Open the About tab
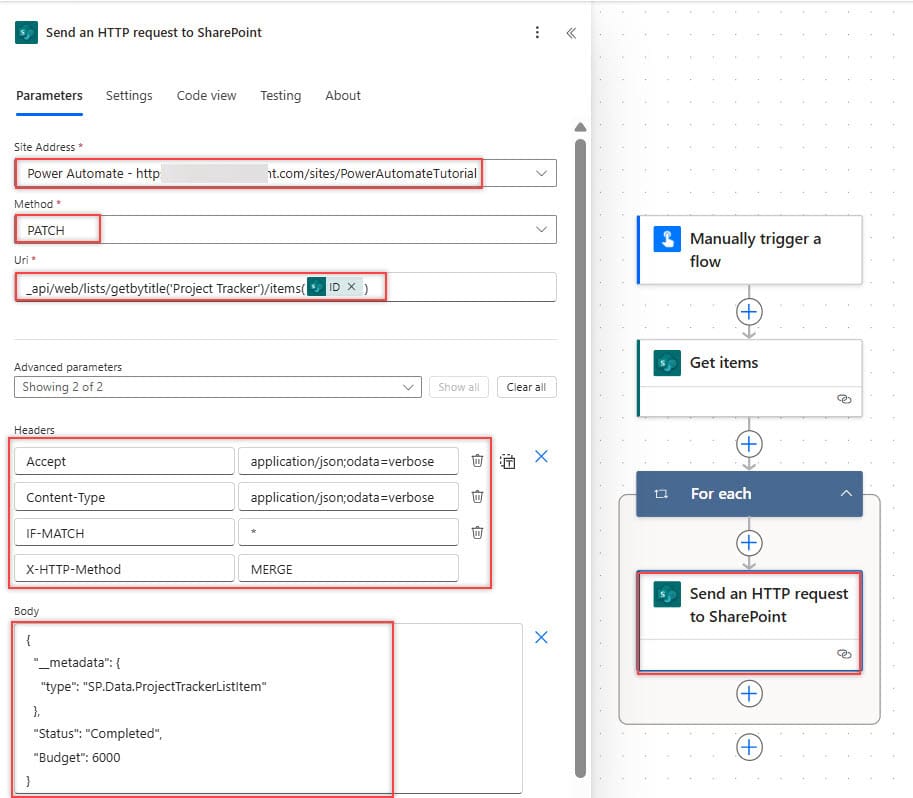This screenshot has width=913, height=798. (x=343, y=96)
